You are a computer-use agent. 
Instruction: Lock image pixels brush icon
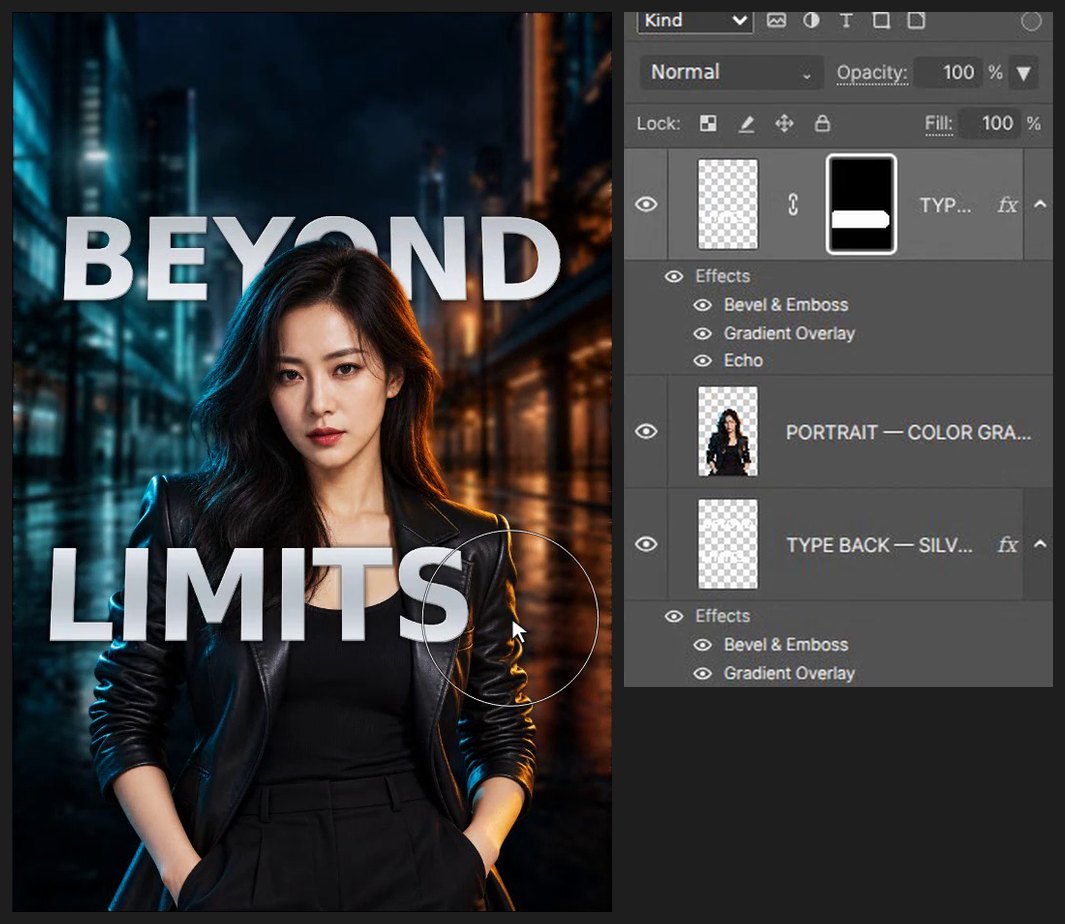(746, 124)
